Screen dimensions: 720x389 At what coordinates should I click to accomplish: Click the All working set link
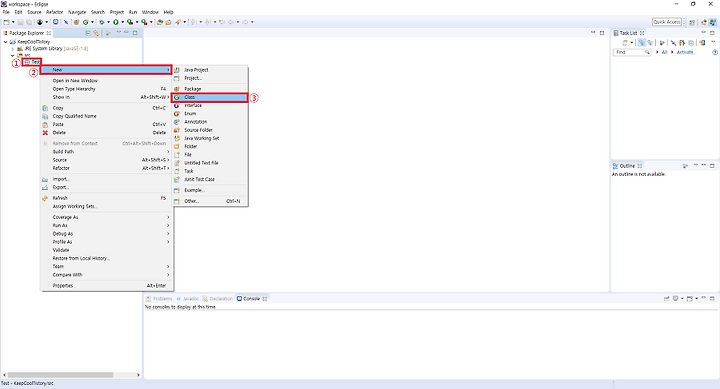(664, 52)
